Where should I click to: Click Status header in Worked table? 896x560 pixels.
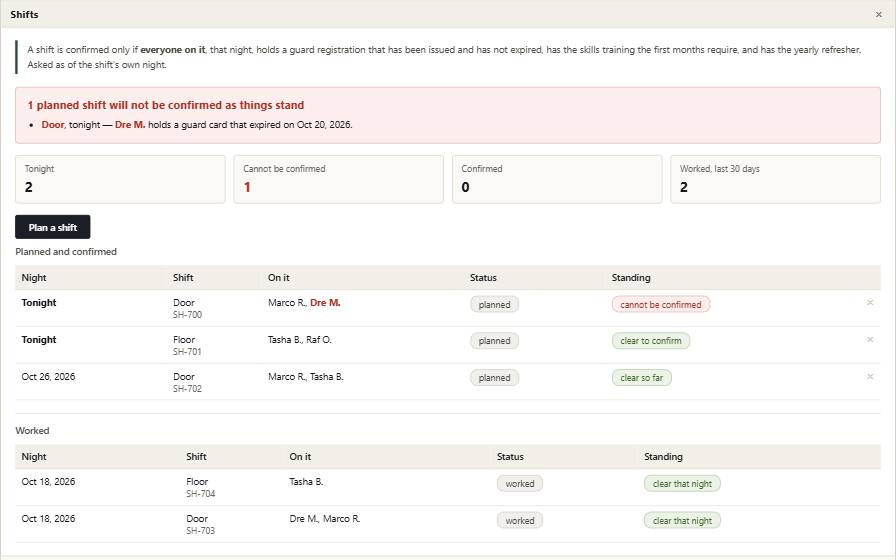[510, 457]
